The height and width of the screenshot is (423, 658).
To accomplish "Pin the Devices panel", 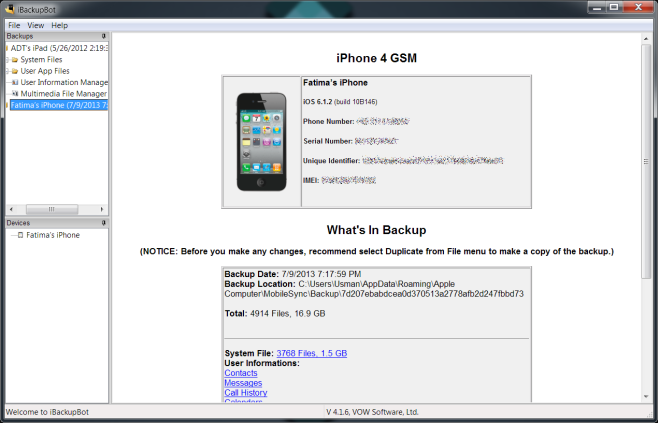I will point(104,223).
